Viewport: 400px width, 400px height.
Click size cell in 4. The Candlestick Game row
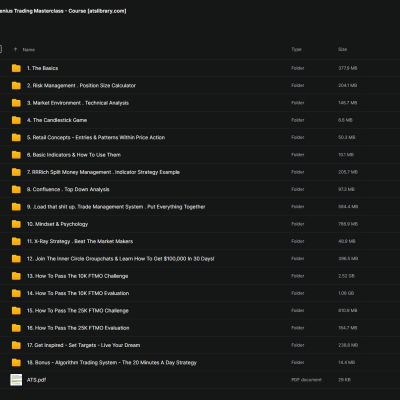click(x=345, y=120)
